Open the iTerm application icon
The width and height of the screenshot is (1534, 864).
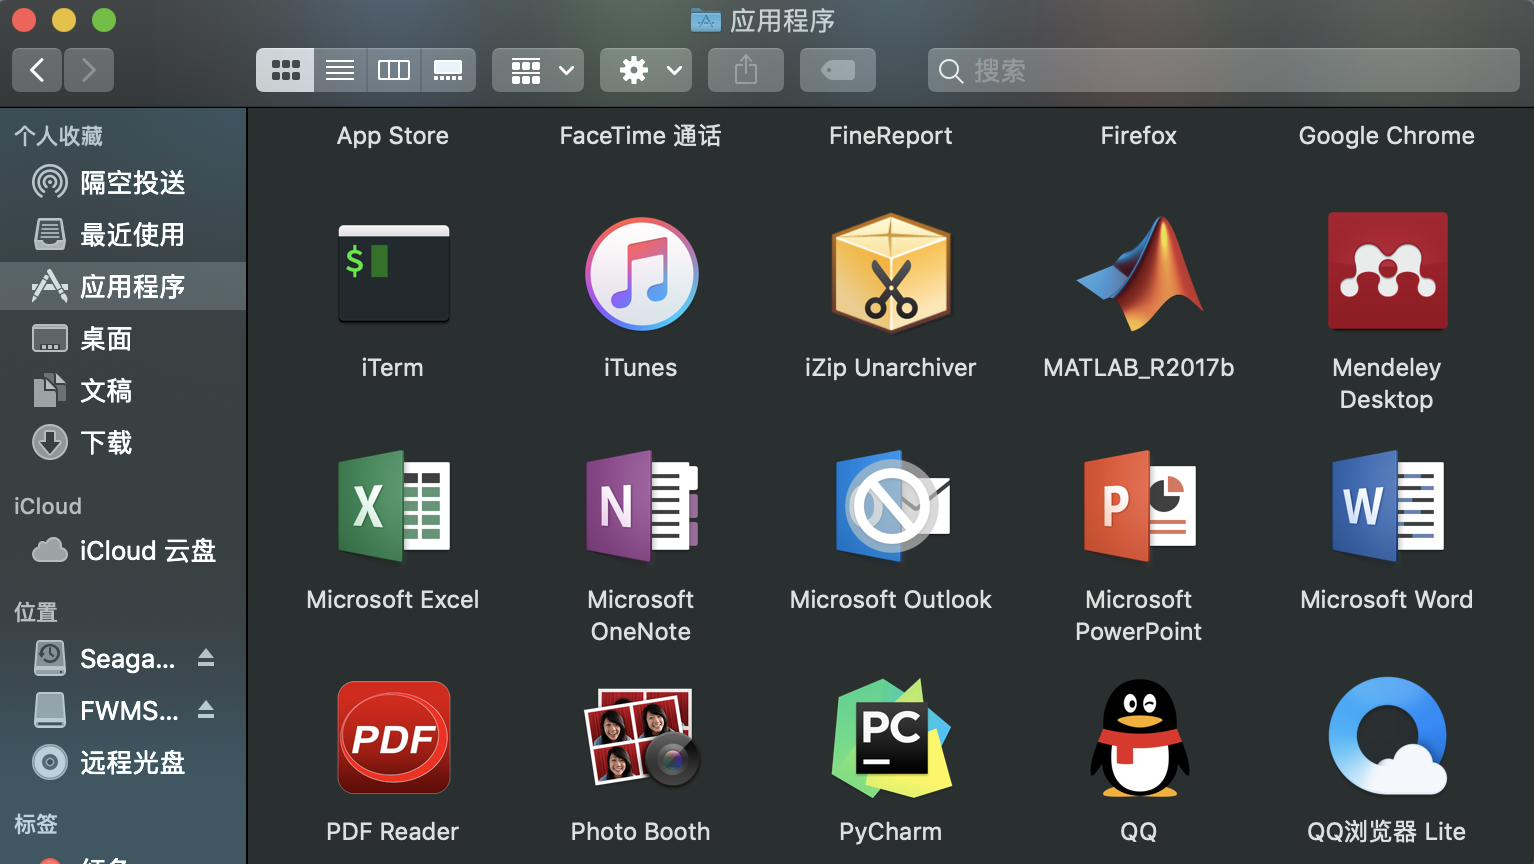(x=393, y=273)
